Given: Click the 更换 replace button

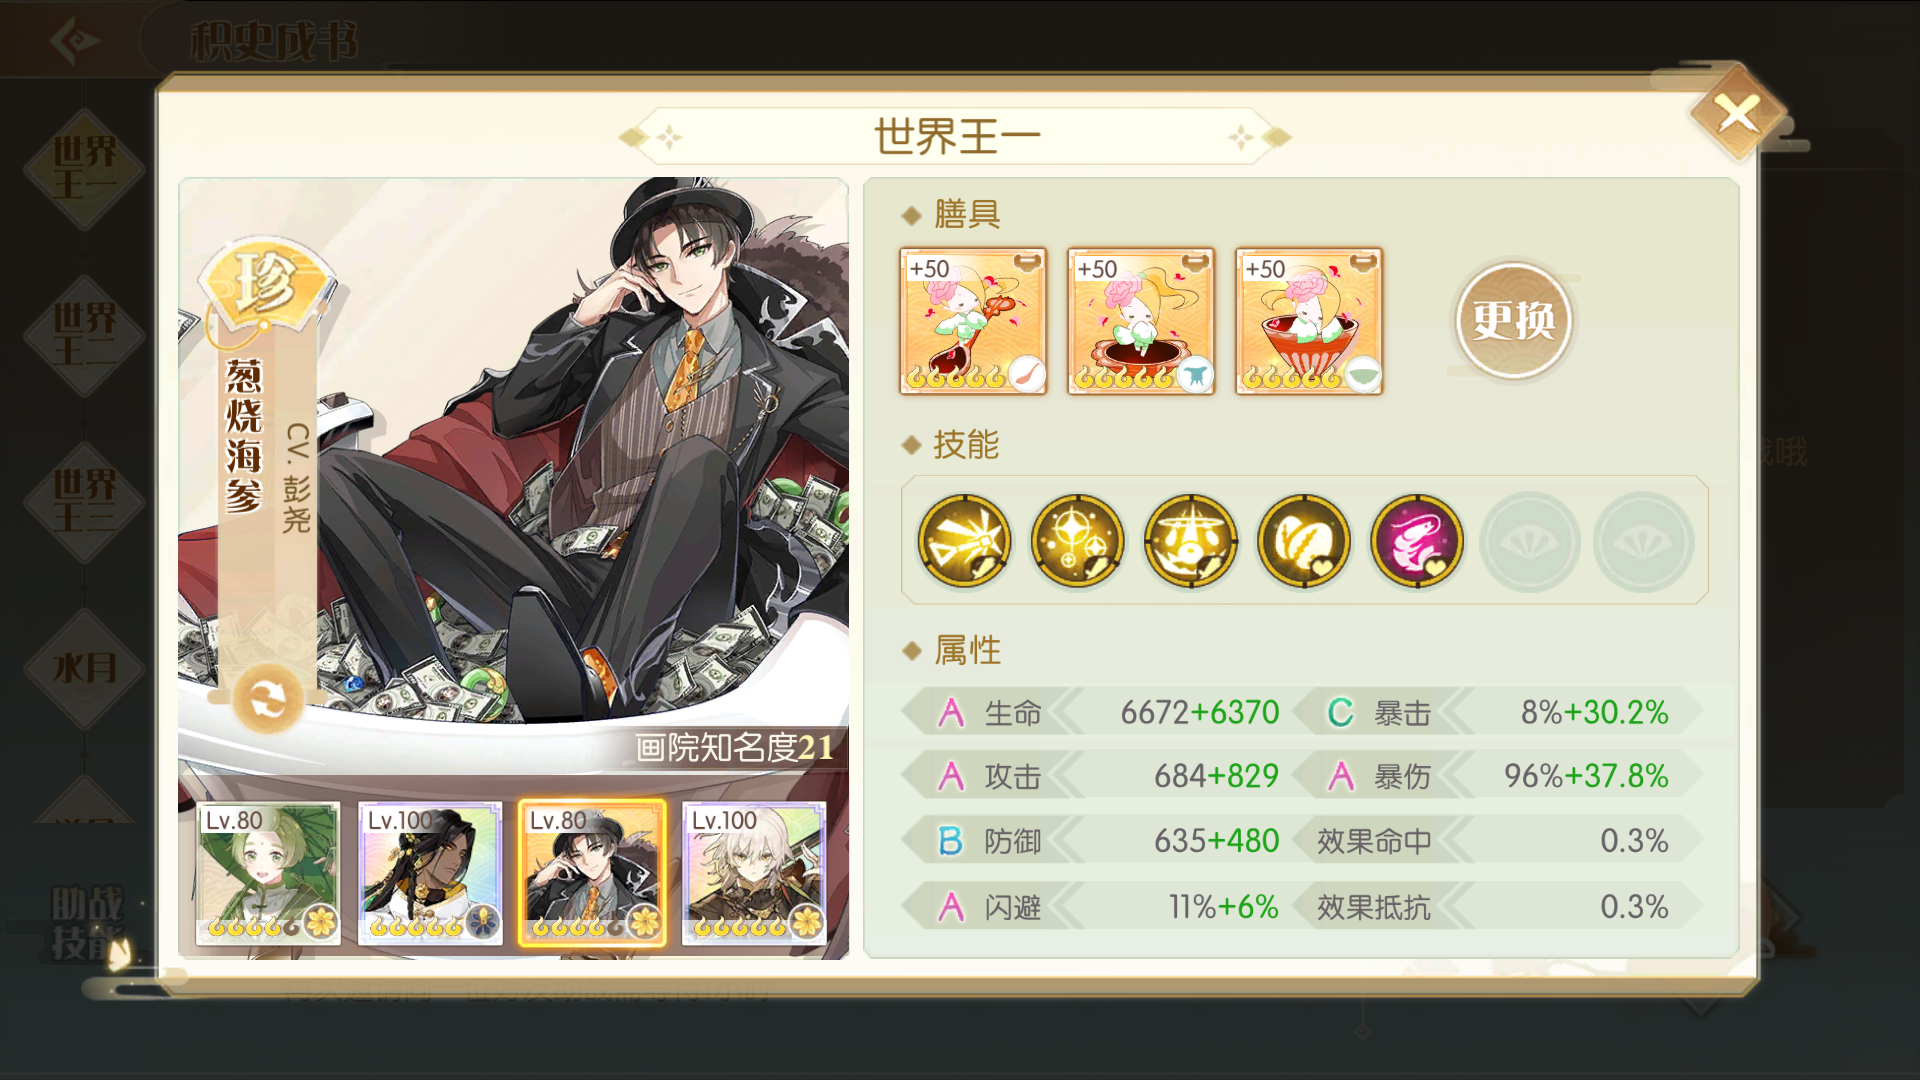Looking at the screenshot, I should click(x=1513, y=320).
